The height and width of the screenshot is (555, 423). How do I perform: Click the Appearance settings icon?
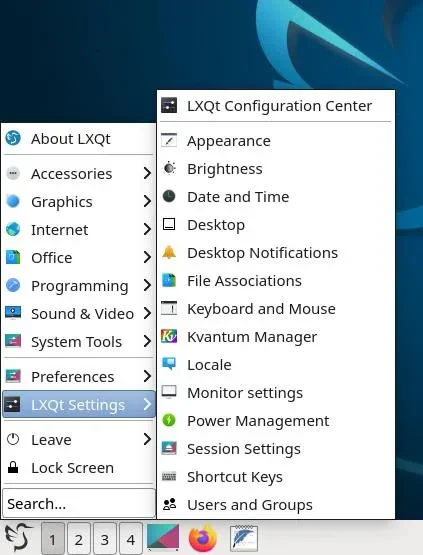[x=169, y=140]
